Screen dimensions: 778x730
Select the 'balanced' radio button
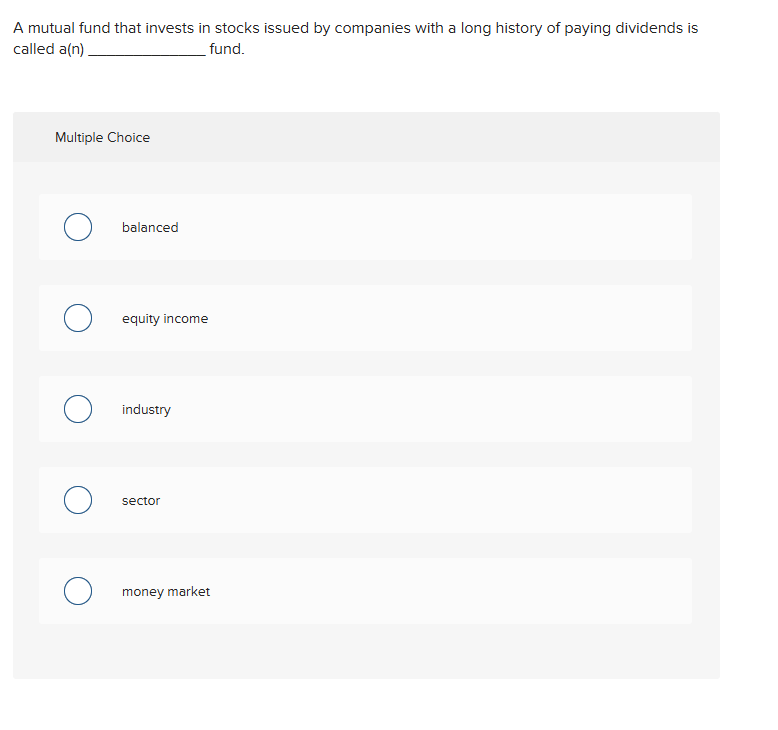point(78,228)
